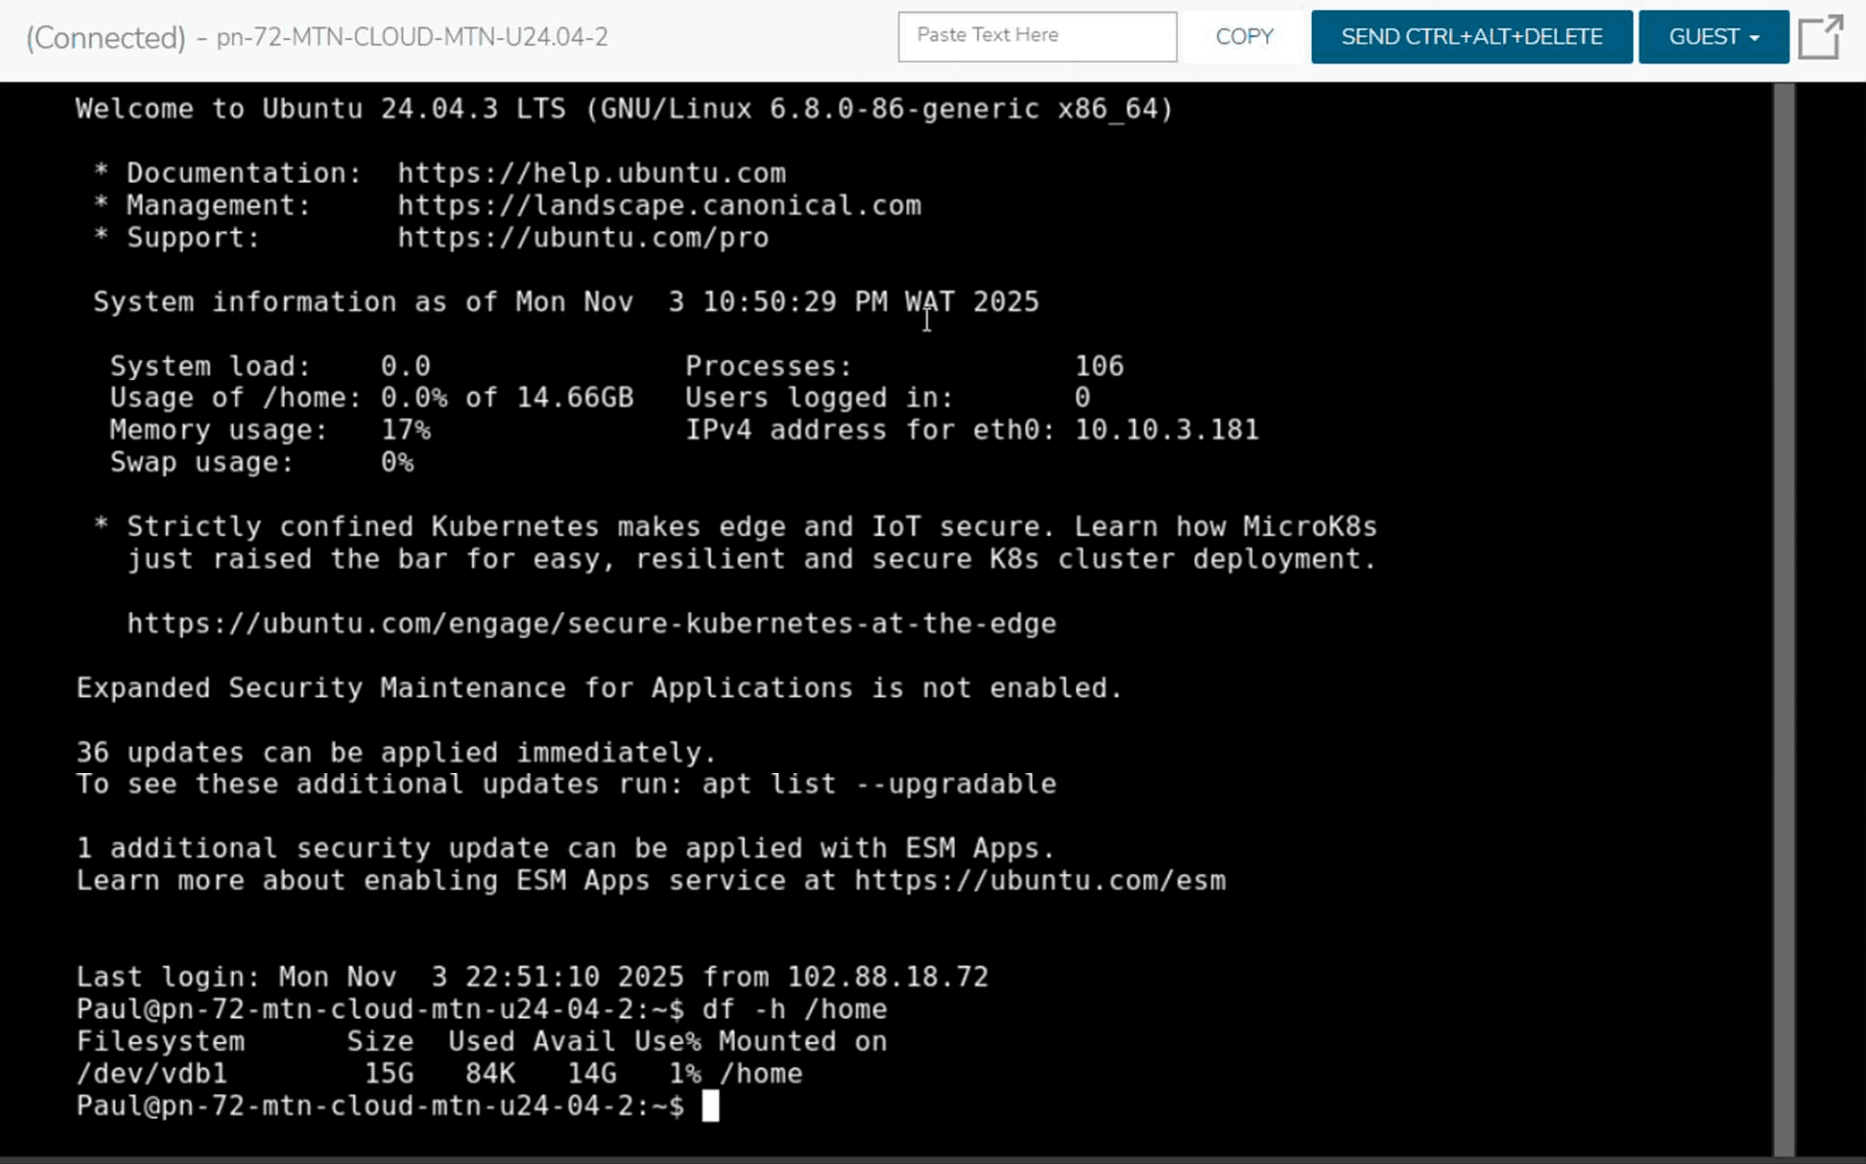Focus the Paste Text Here field
The image size is (1866, 1164).
click(x=1037, y=36)
